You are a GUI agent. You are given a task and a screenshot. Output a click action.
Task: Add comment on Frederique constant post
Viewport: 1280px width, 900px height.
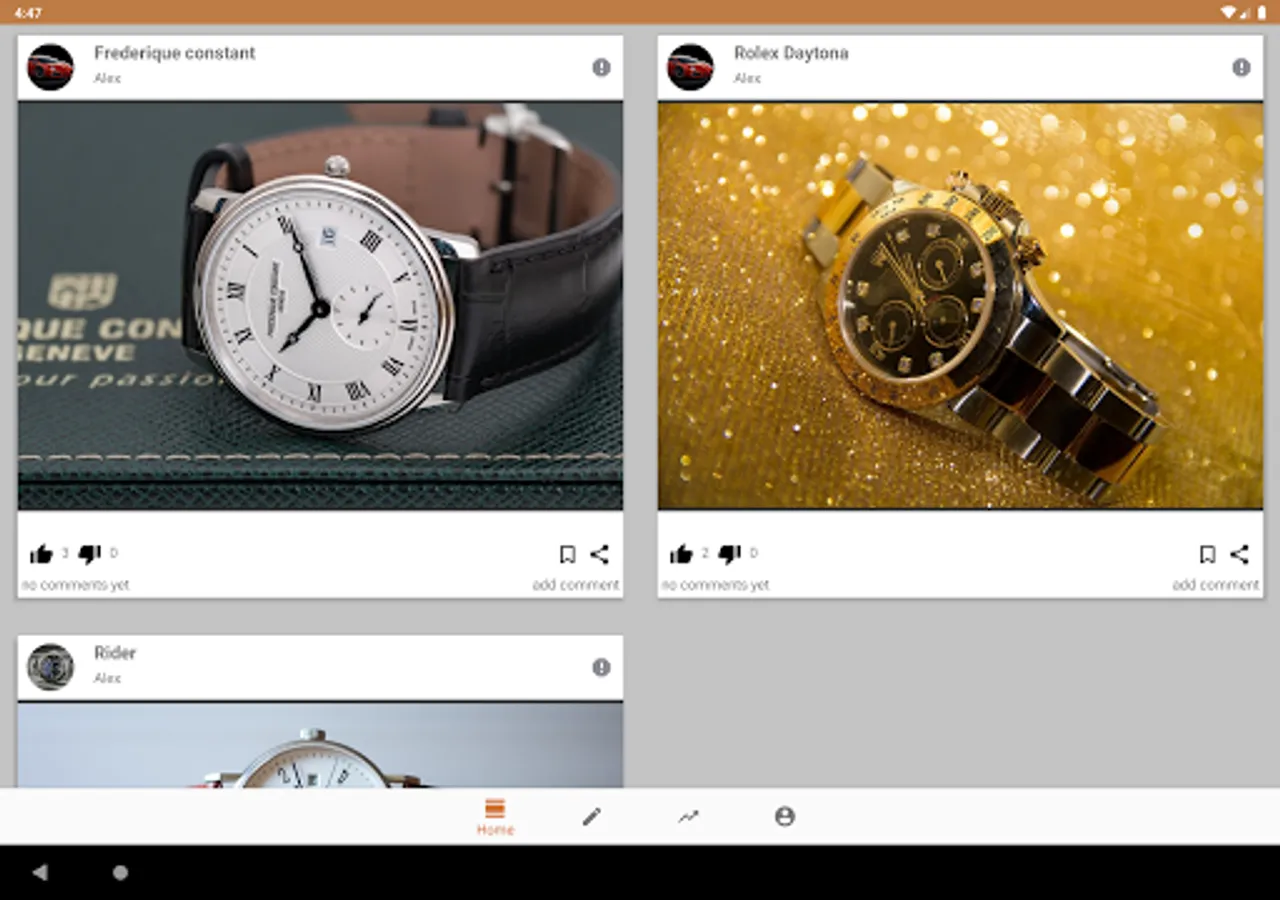(x=576, y=585)
